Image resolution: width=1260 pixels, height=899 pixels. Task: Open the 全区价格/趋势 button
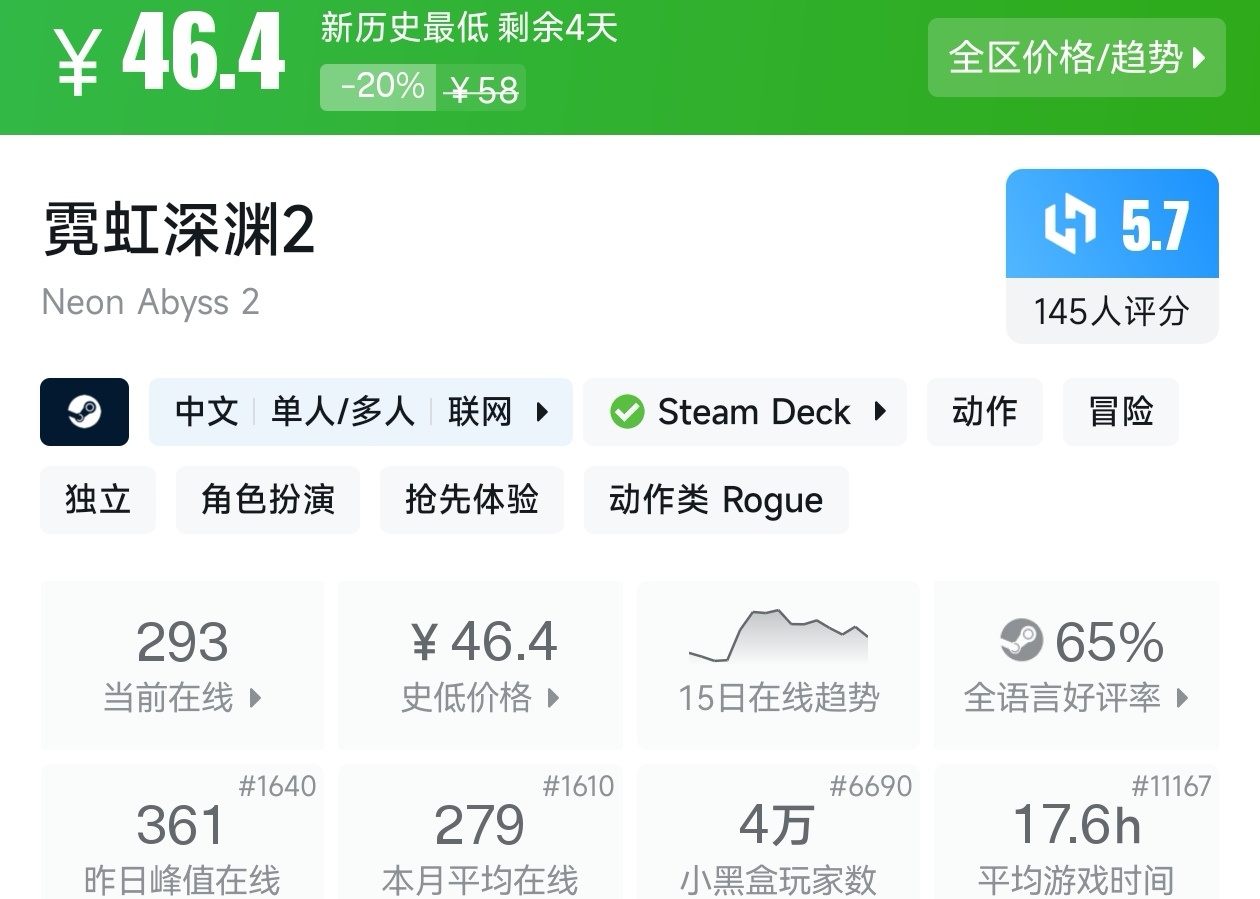pos(1076,58)
